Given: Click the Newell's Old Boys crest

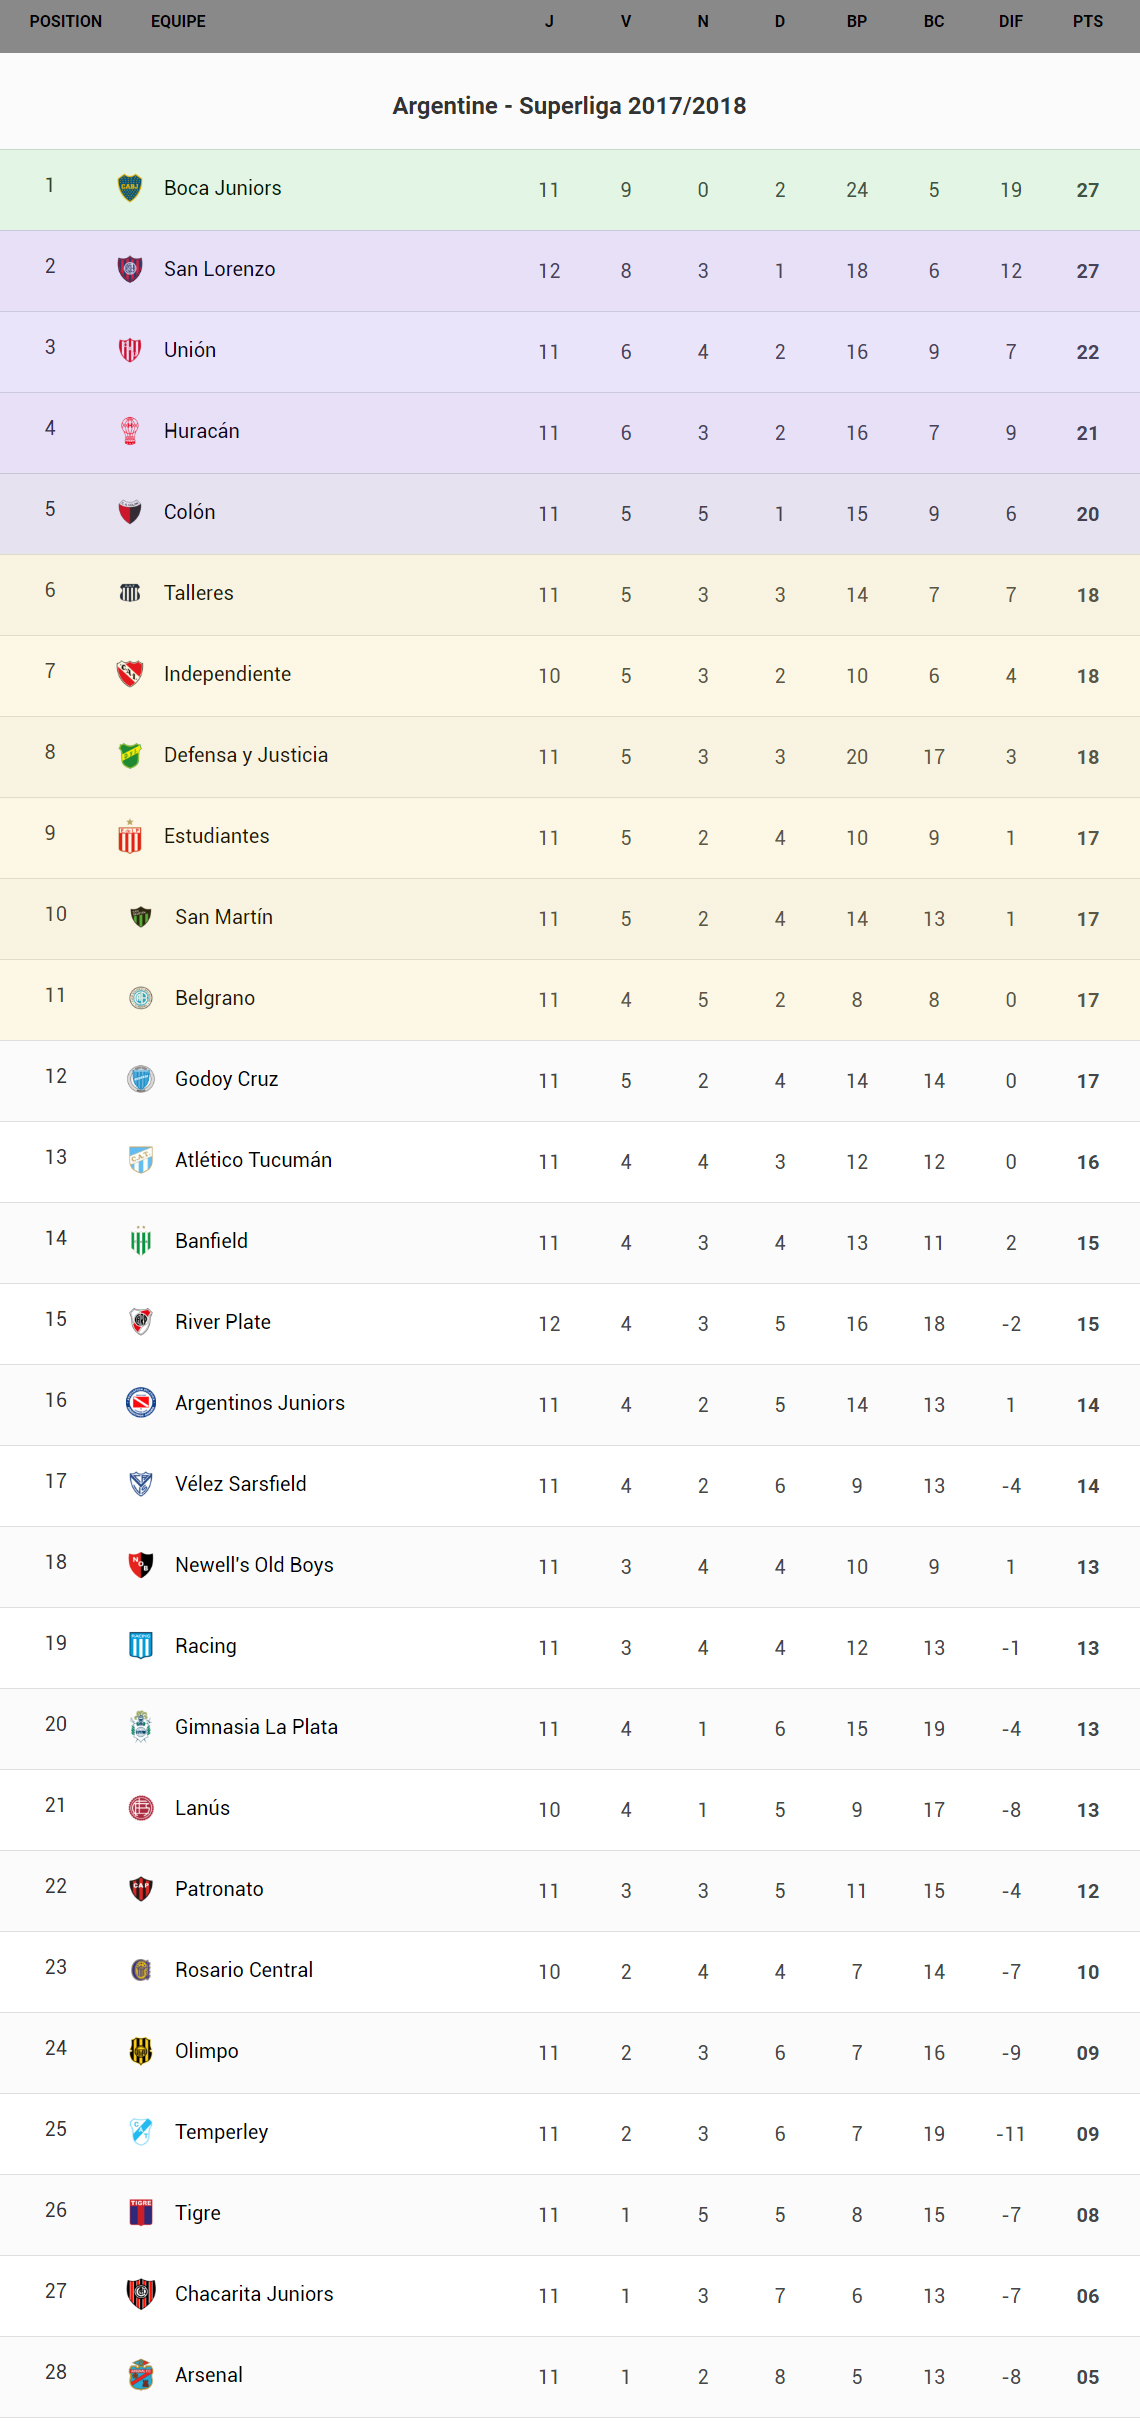Looking at the screenshot, I should point(141,1565).
